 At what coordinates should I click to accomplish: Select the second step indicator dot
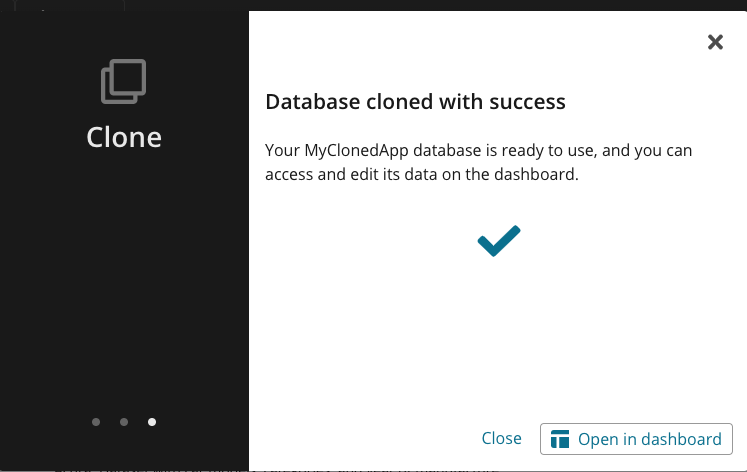coord(124,422)
